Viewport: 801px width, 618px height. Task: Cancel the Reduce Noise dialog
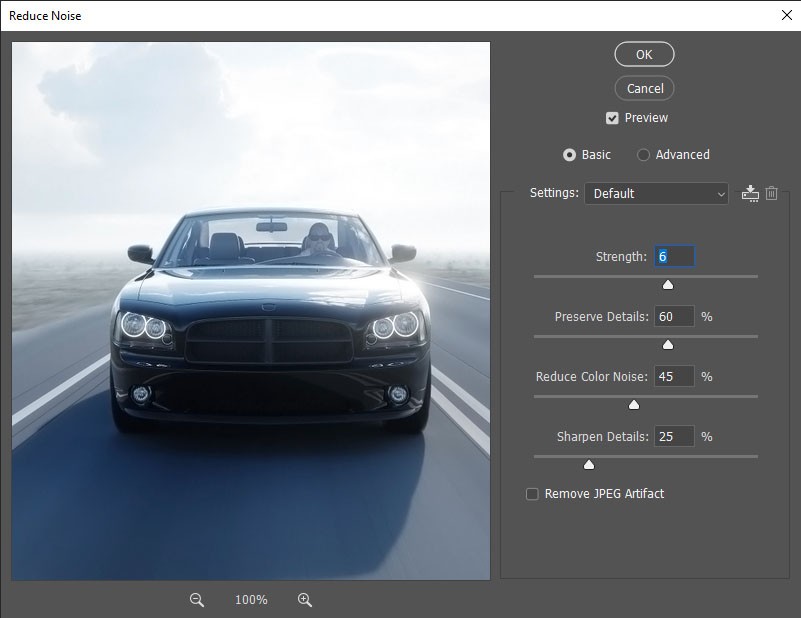644,88
